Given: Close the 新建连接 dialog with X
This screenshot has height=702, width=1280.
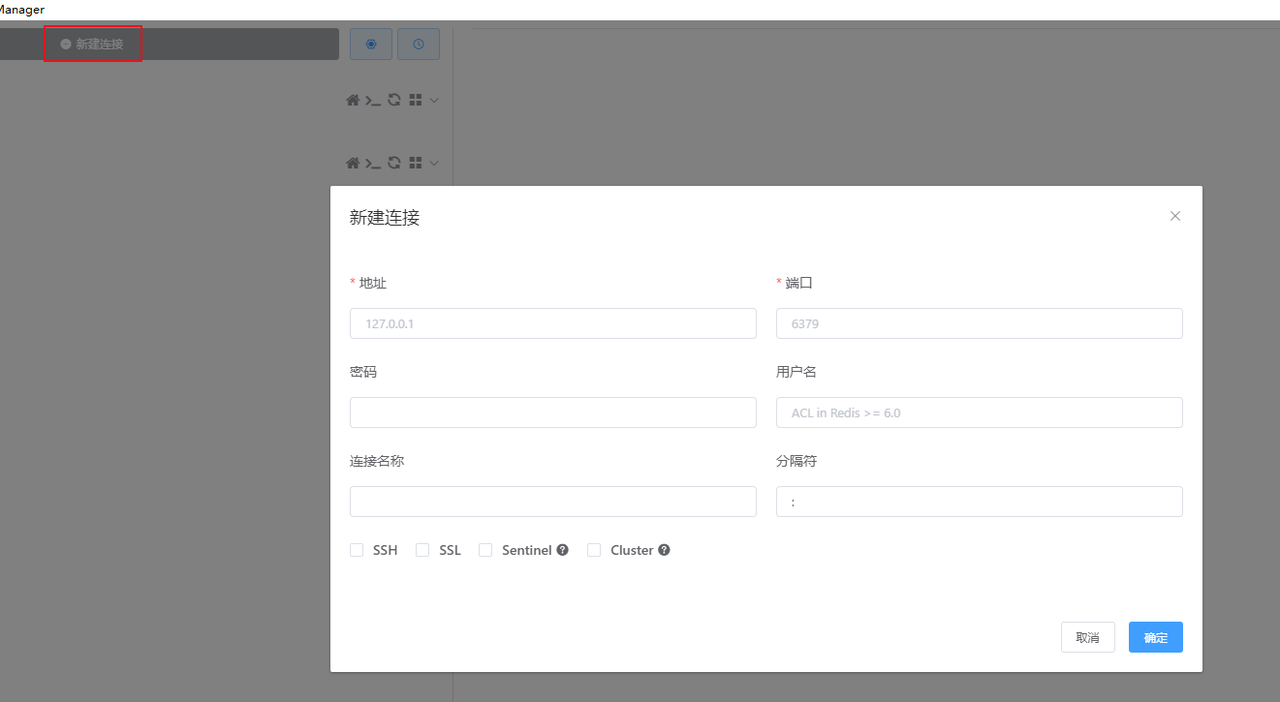Looking at the screenshot, I should point(1175,216).
